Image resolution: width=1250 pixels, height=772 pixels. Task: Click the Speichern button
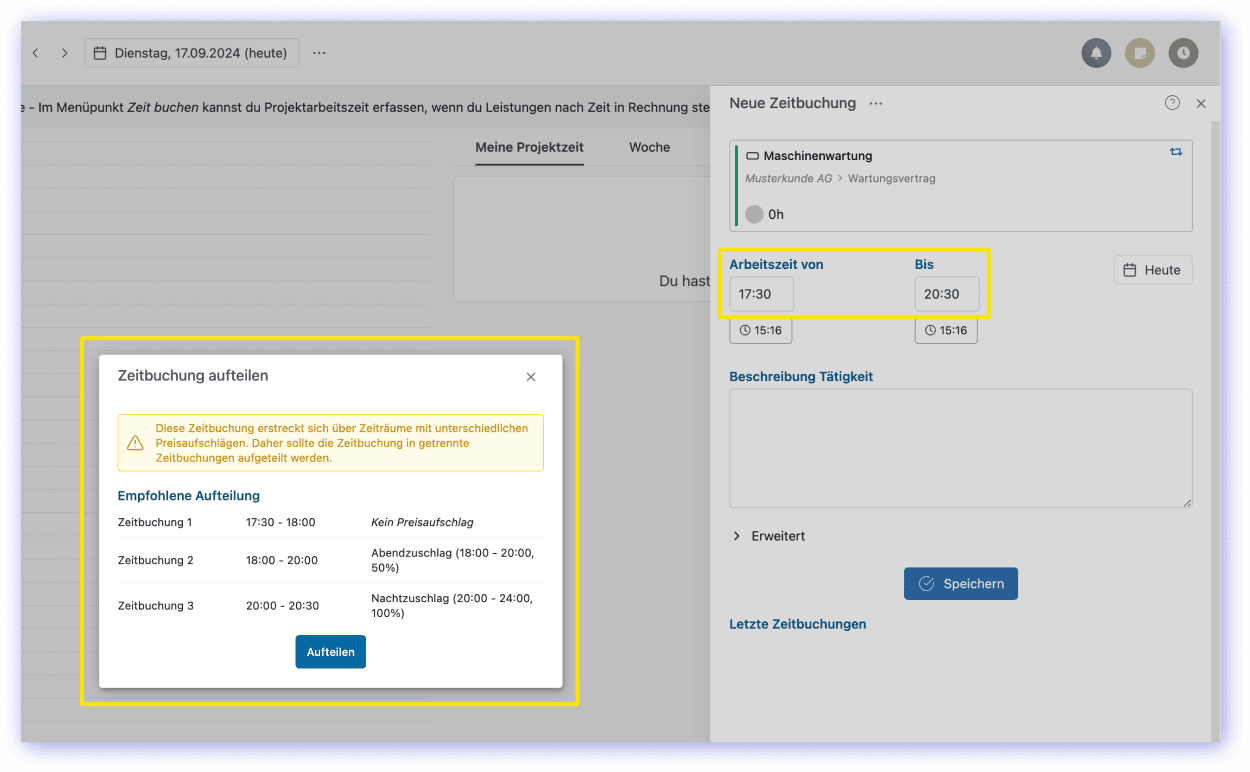click(x=960, y=584)
